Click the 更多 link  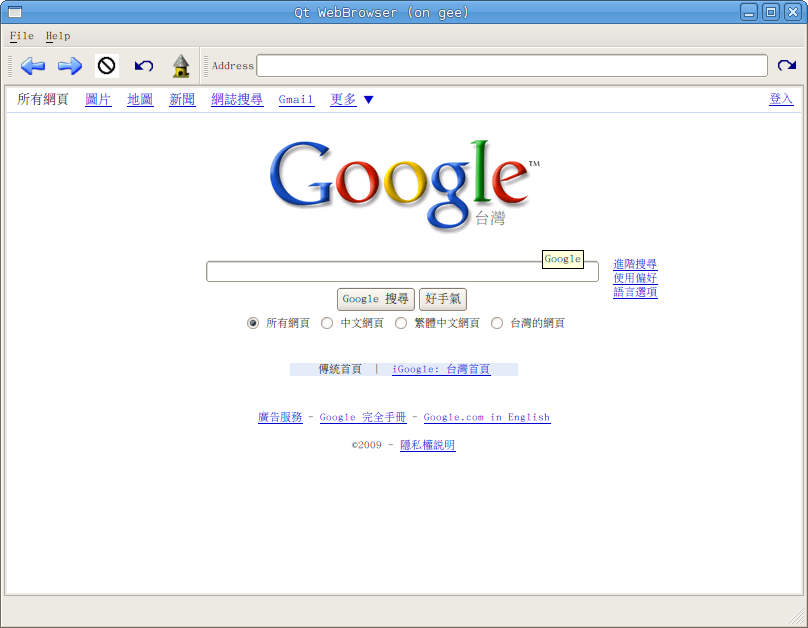click(x=343, y=99)
